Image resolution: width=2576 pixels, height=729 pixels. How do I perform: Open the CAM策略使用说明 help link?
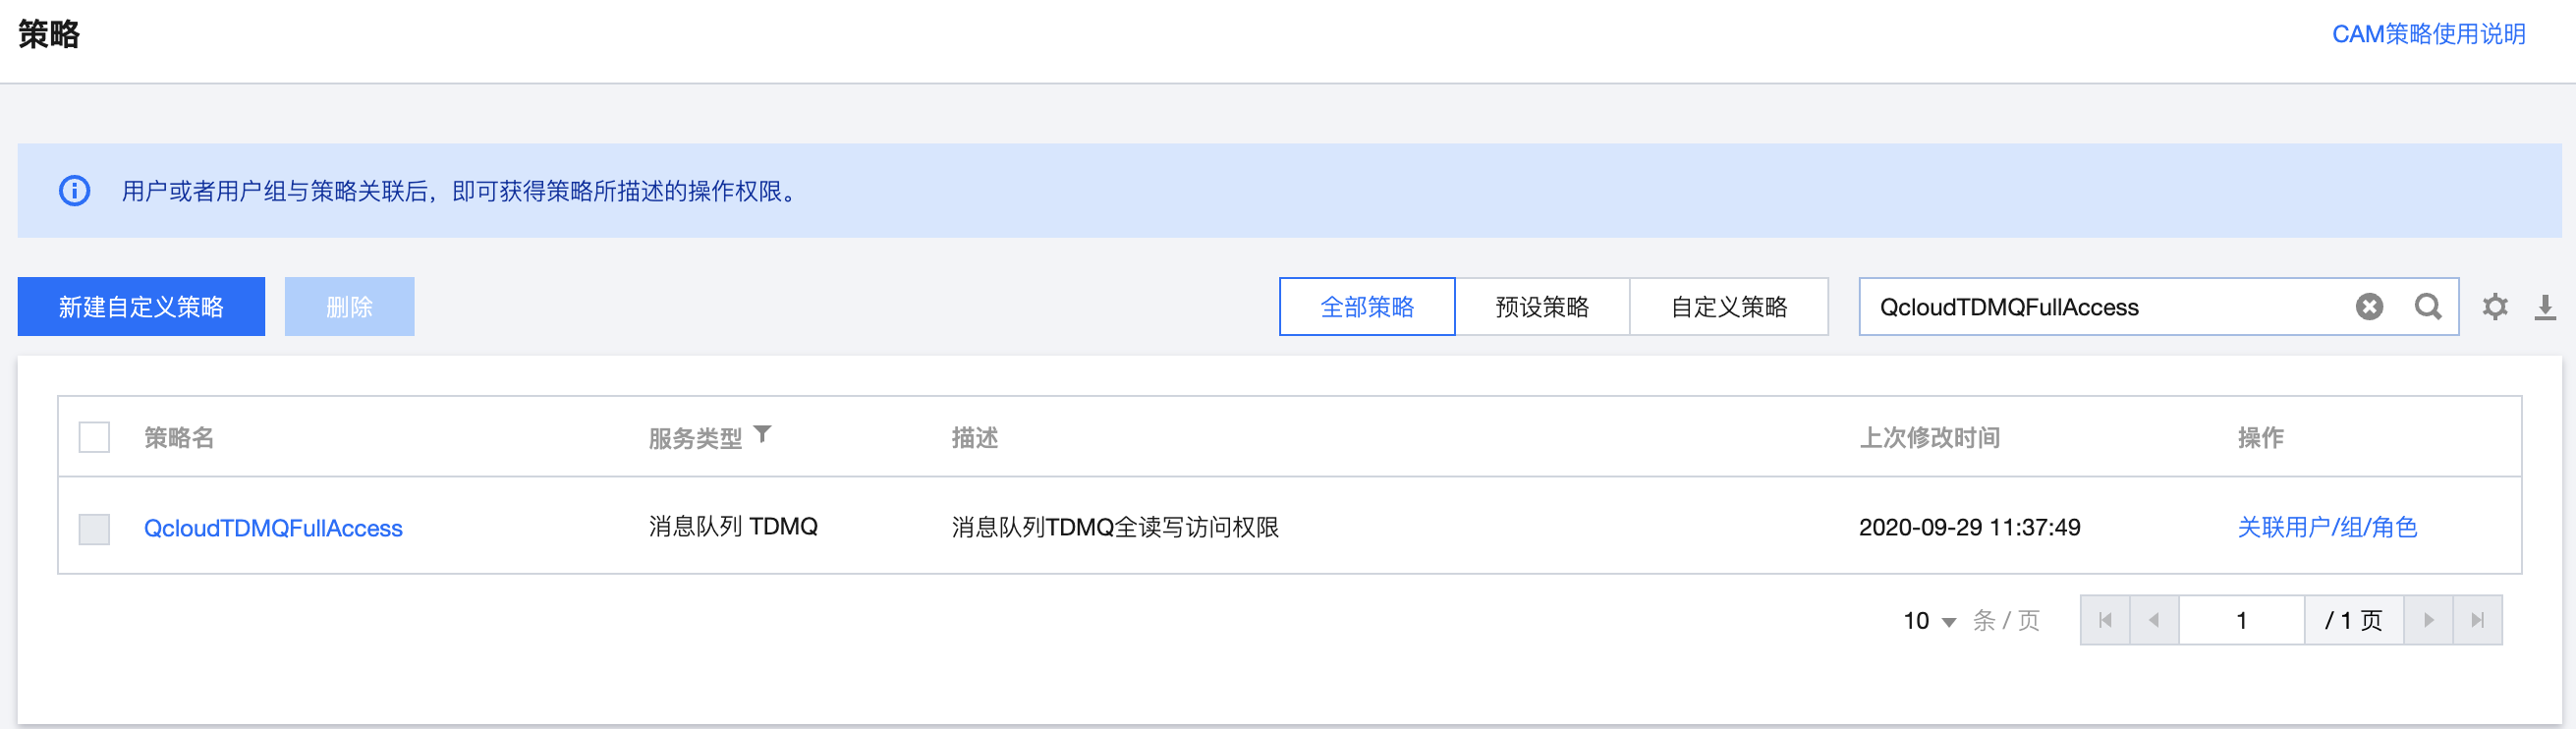click(2427, 34)
